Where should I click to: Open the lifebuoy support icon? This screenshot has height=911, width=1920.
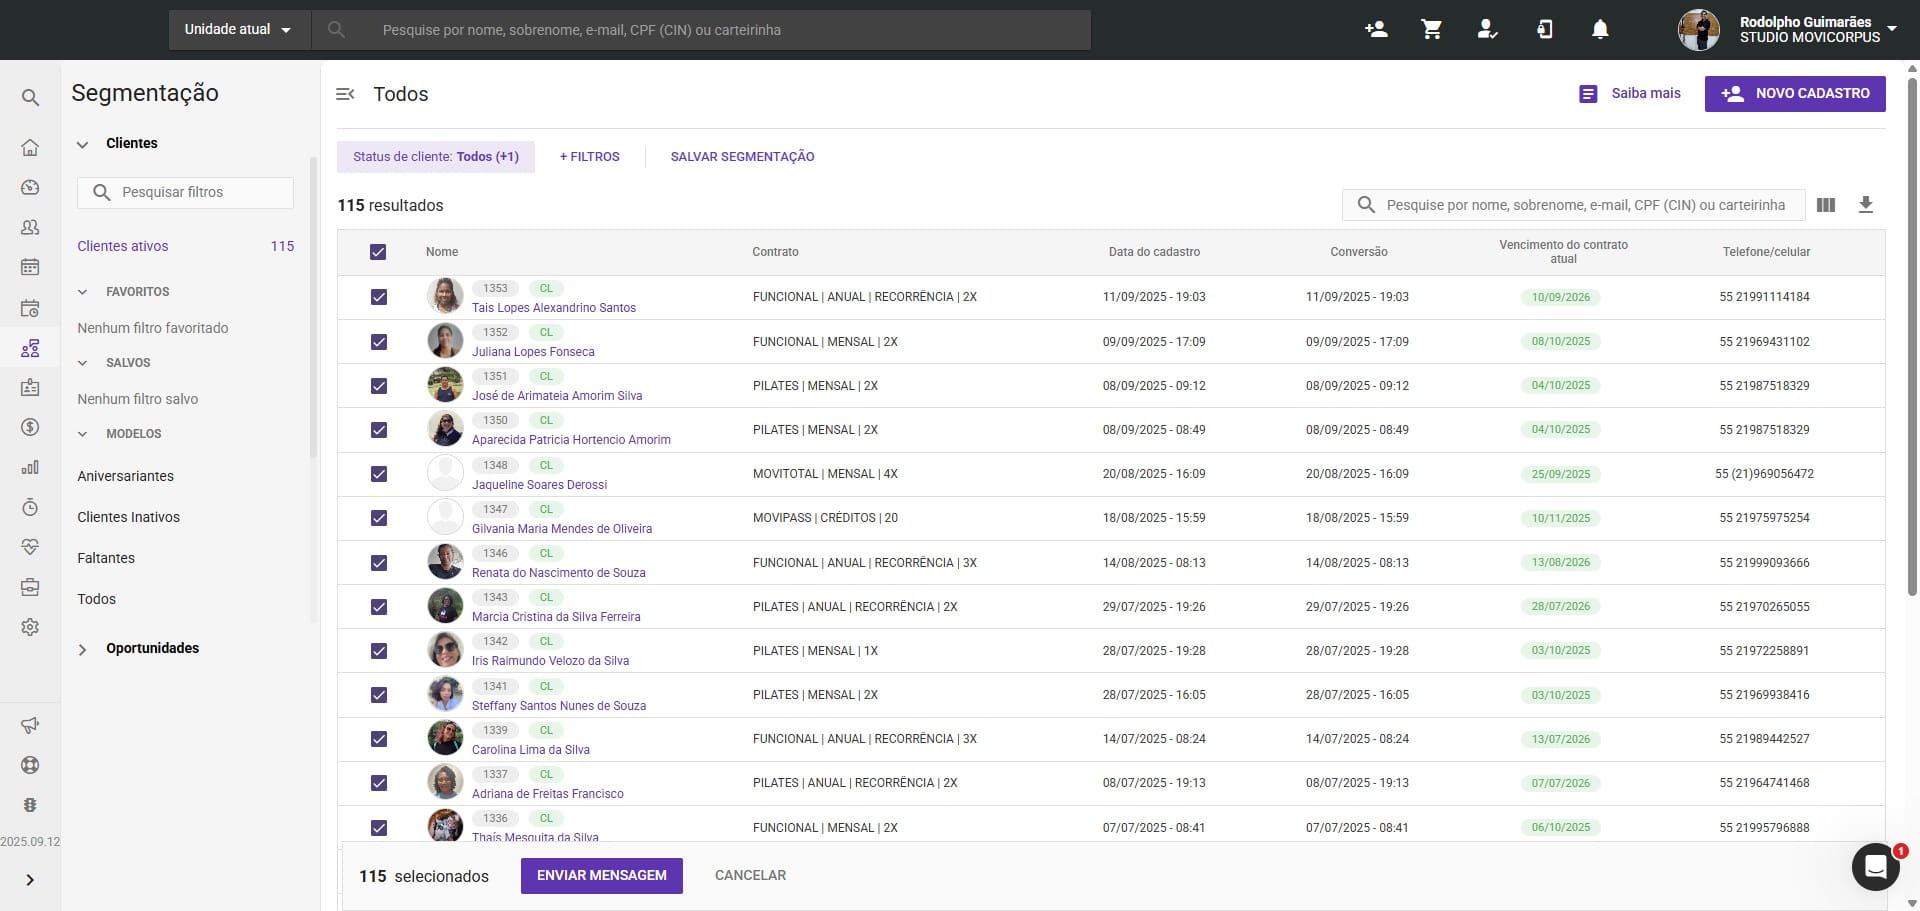[x=30, y=765]
